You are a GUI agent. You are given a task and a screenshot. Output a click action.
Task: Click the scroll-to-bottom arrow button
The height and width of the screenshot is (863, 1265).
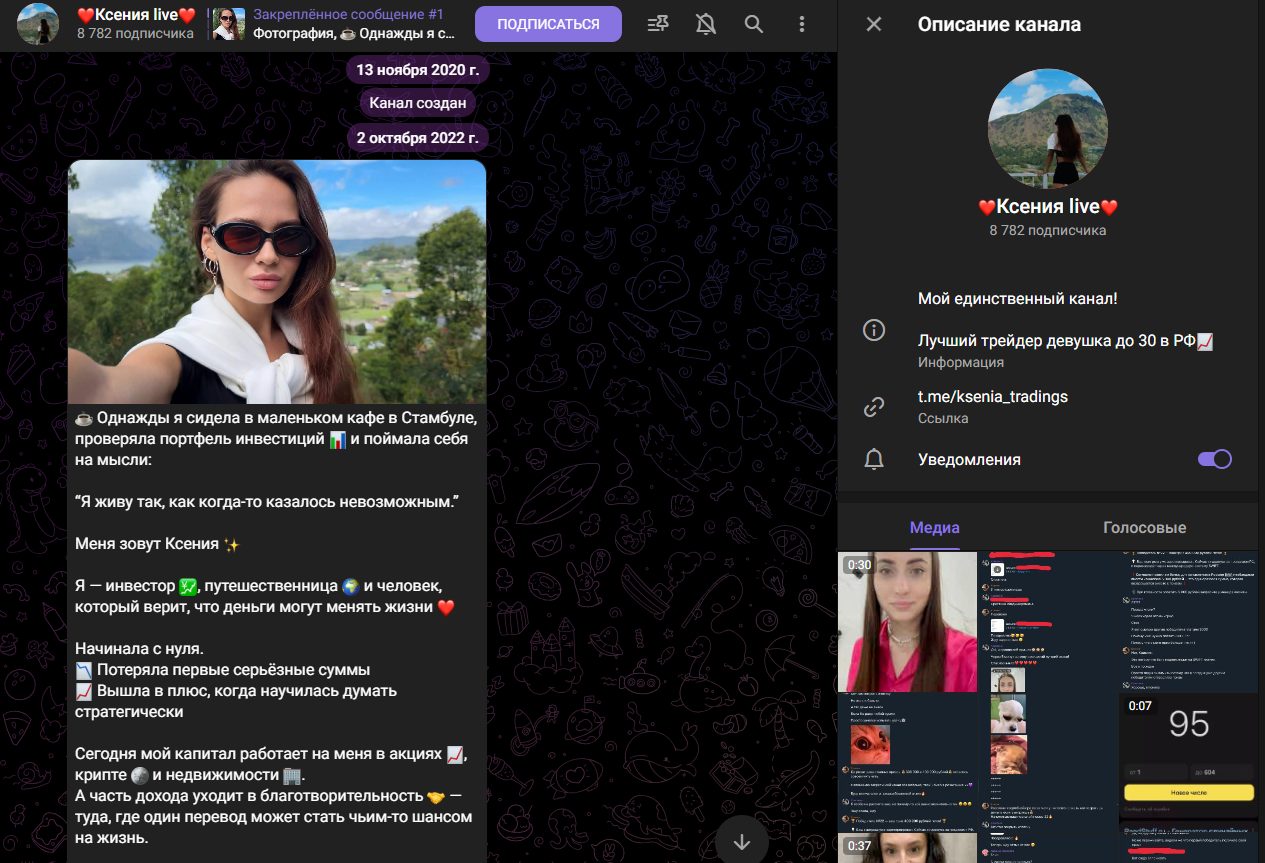point(741,841)
